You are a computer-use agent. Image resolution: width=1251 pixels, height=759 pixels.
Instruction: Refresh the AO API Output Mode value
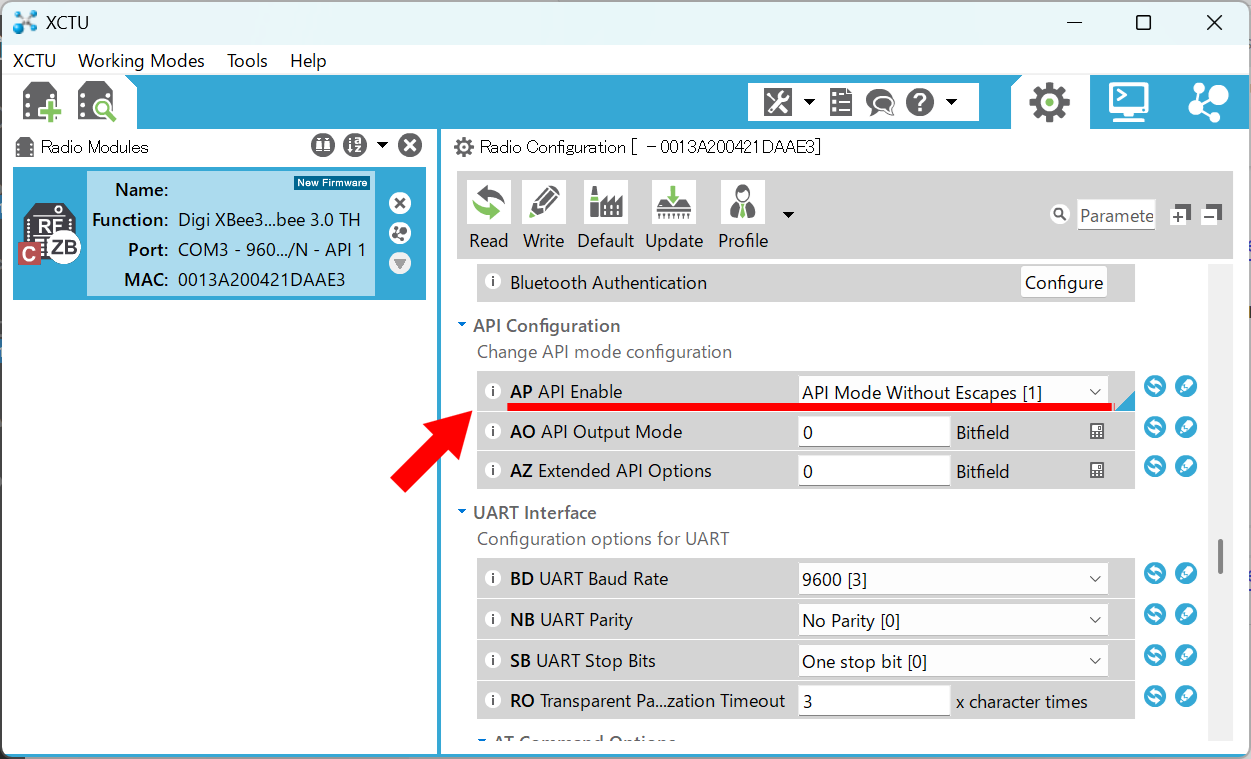pos(1155,427)
